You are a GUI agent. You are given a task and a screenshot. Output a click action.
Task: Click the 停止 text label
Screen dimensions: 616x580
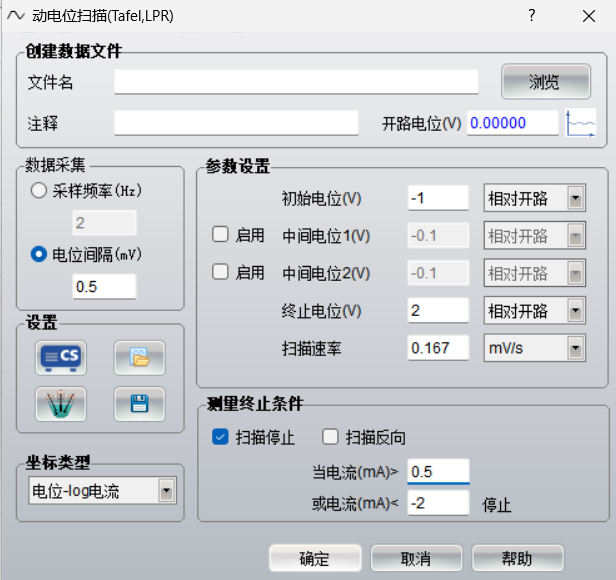coord(497,505)
